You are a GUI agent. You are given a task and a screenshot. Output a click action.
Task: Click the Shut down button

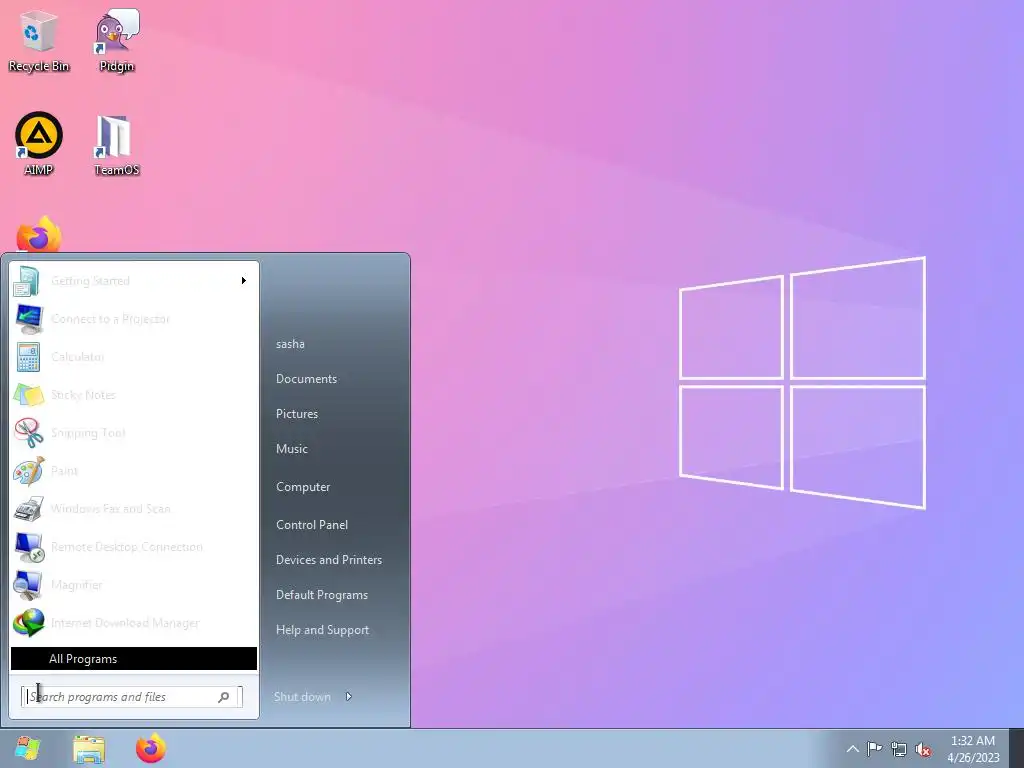click(302, 697)
